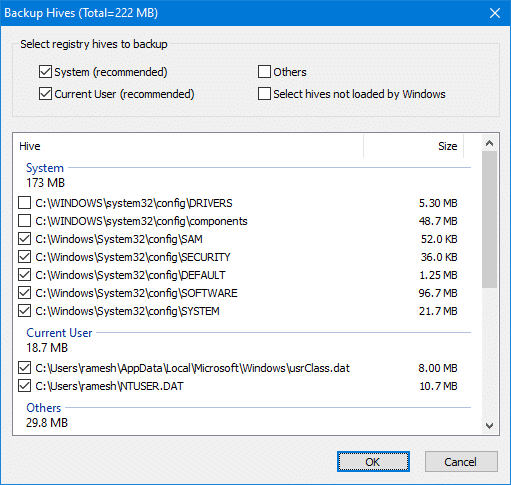Click the 5.30 MB size value
This screenshot has width=511, height=485.
point(438,203)
